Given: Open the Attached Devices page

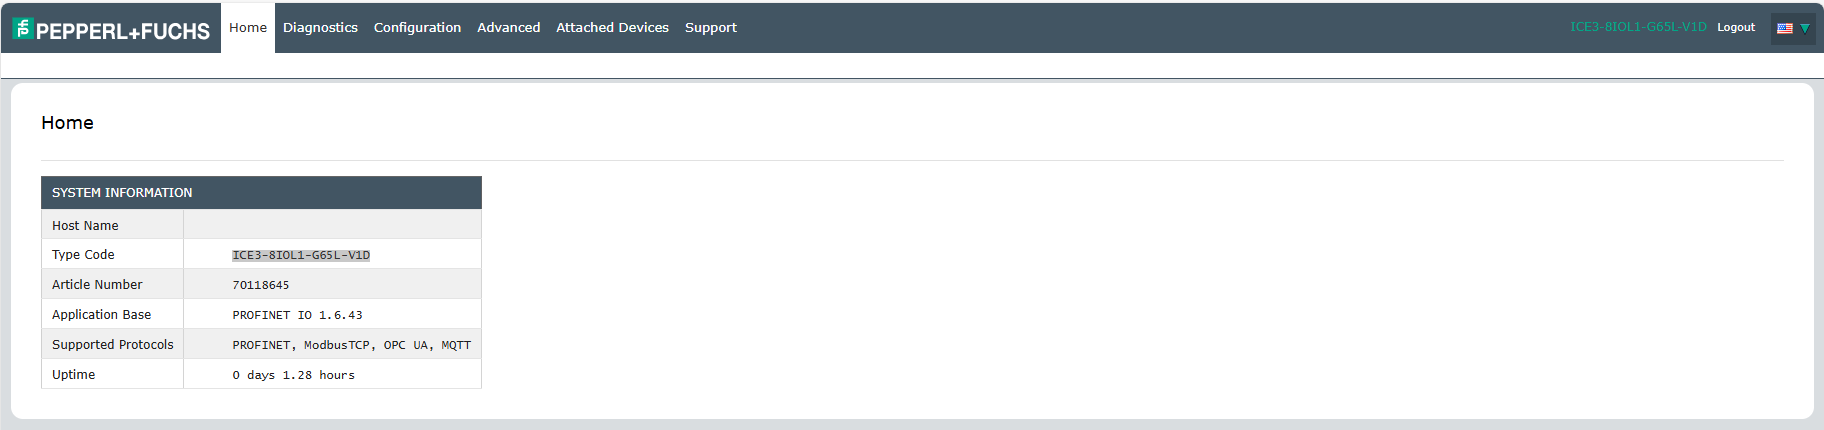Looking at the screenshot, I should [x=612, y=28].
